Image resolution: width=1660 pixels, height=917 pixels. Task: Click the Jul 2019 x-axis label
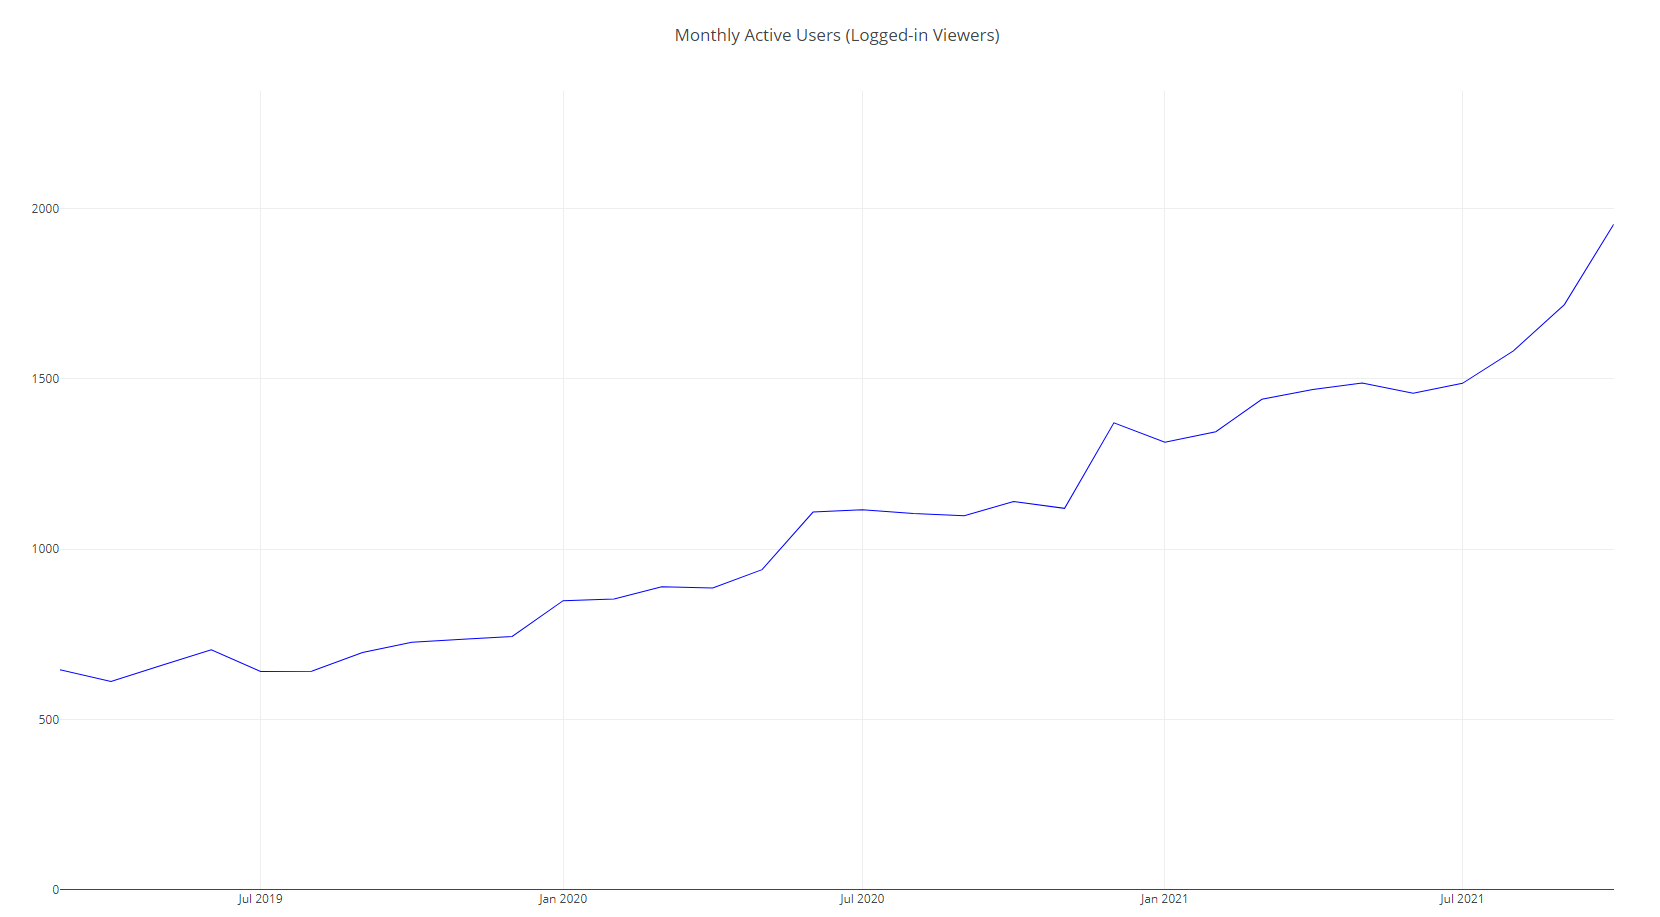point(260,899)
